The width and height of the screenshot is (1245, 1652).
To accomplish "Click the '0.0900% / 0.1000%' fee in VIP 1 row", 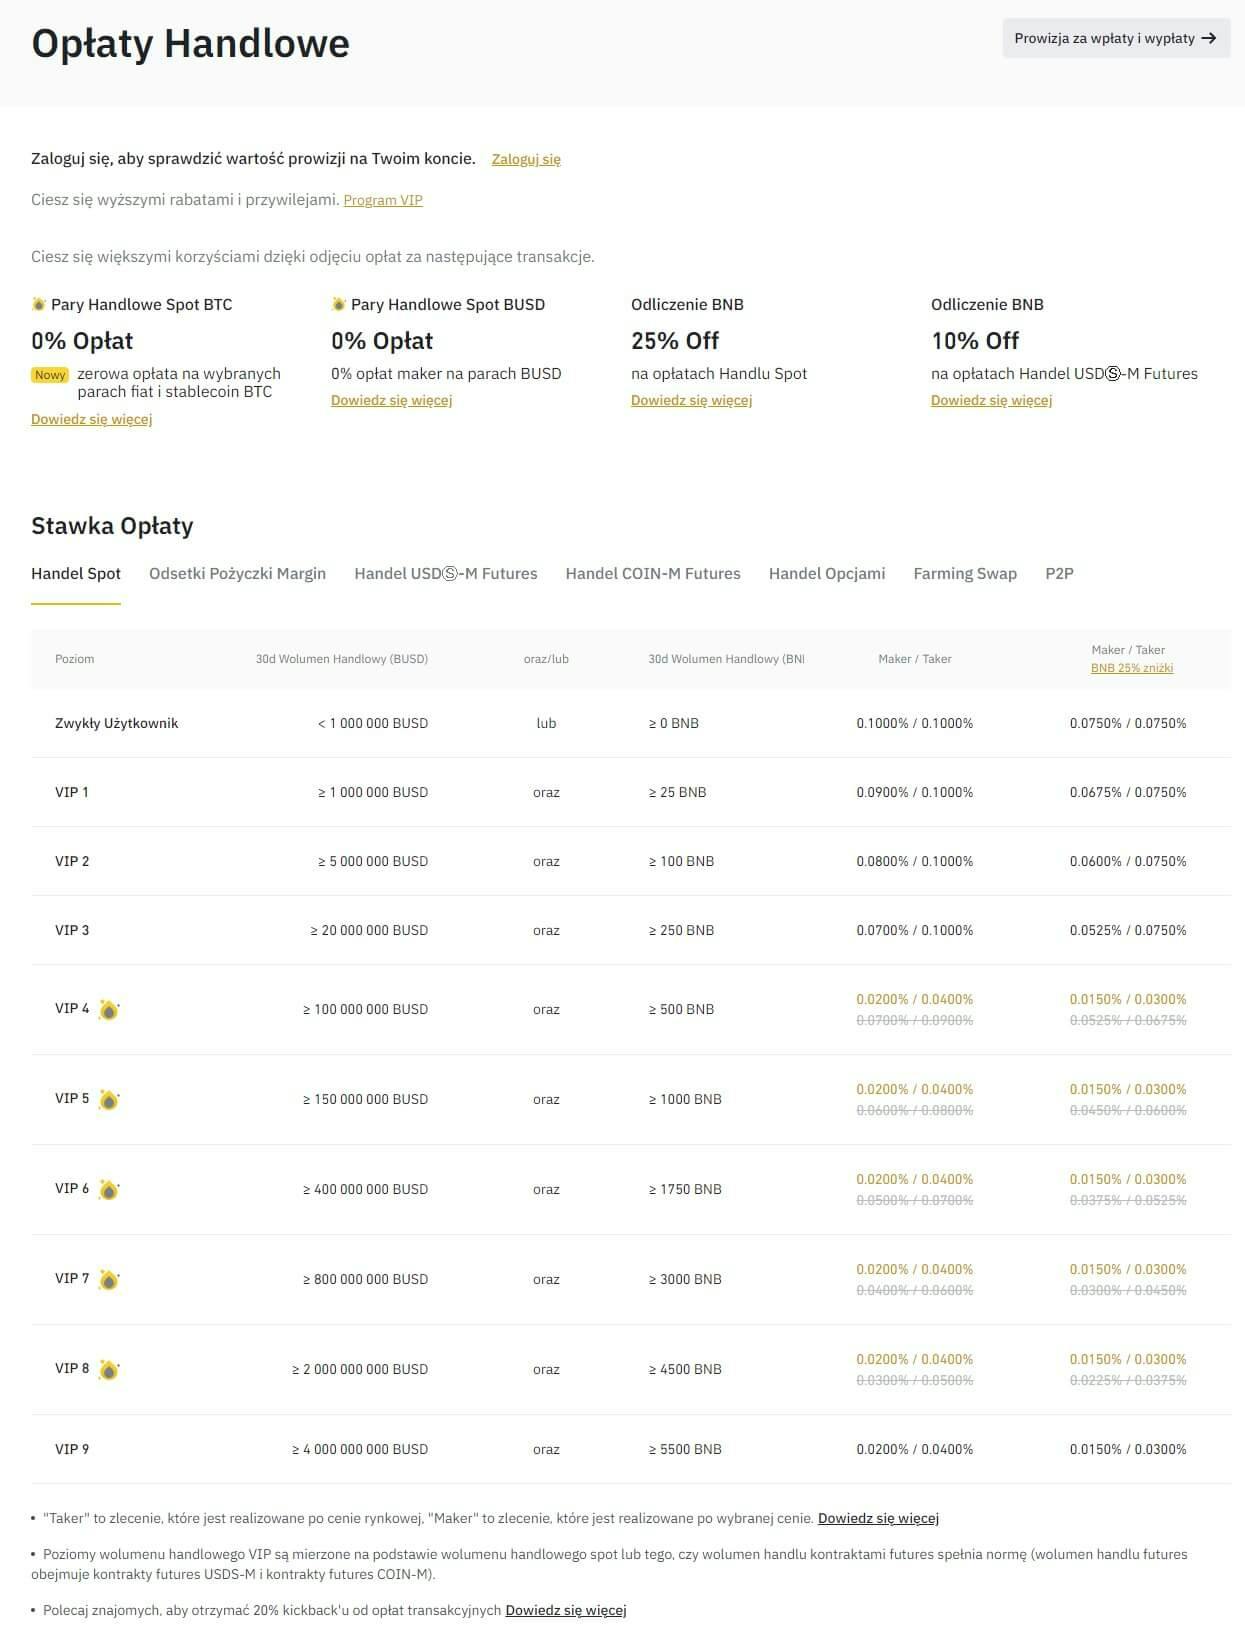I will 915,792.
